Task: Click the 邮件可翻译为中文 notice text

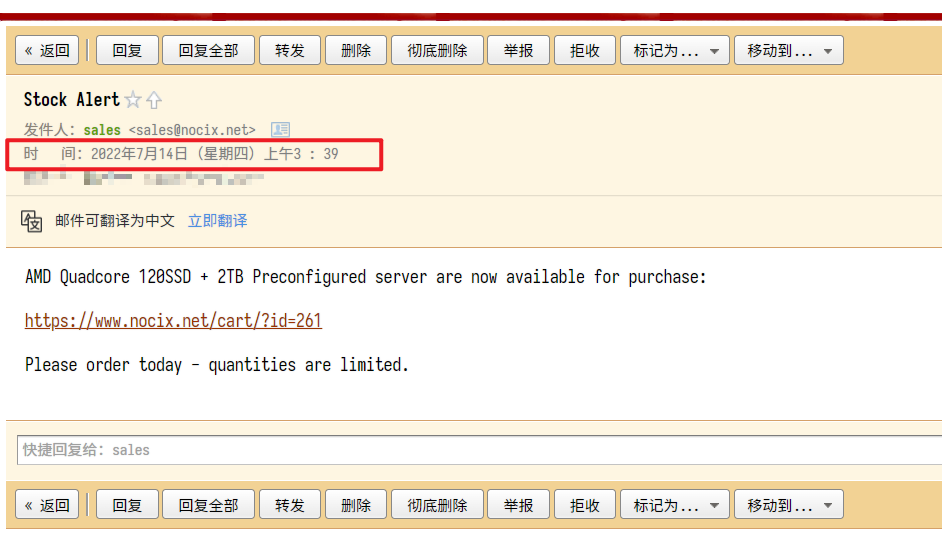Action: coord(115,221)
